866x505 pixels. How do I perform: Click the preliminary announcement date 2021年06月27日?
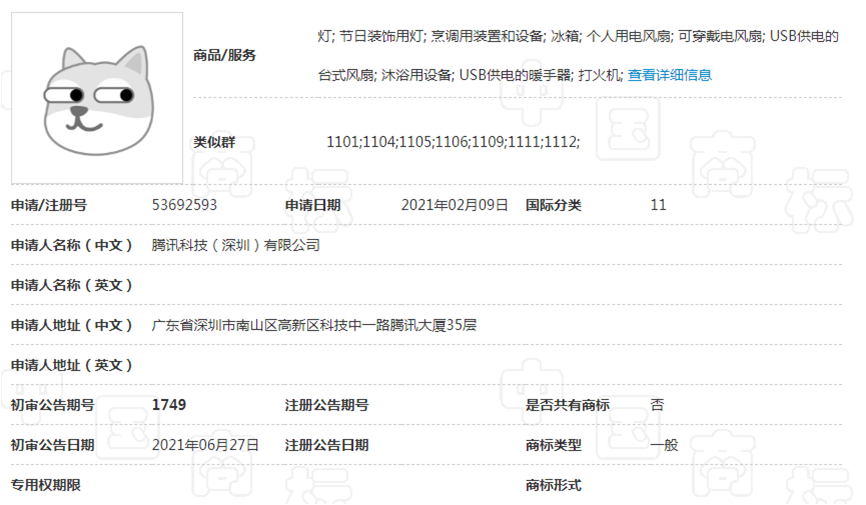pos(205,445)
